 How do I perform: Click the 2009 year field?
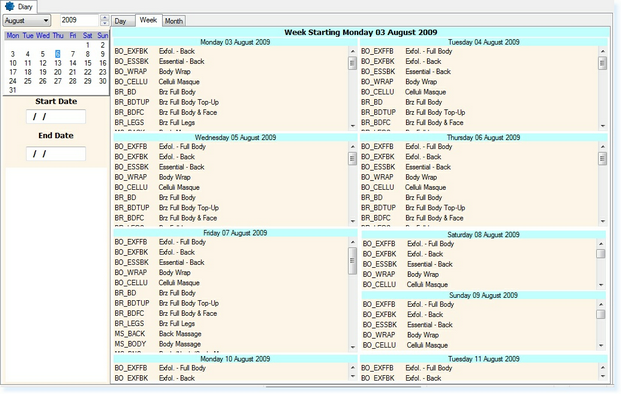(x=79, y=20)
